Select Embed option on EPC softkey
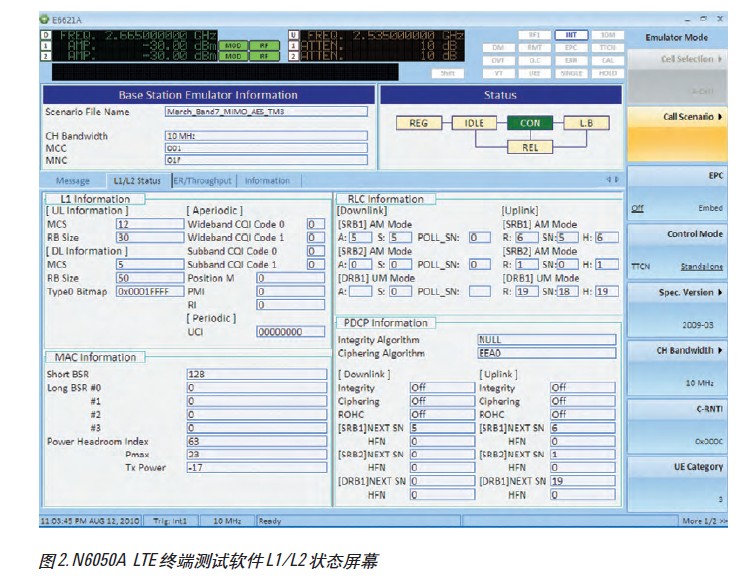754x578 pixels. pyautogui.click(x=710, y=208)
